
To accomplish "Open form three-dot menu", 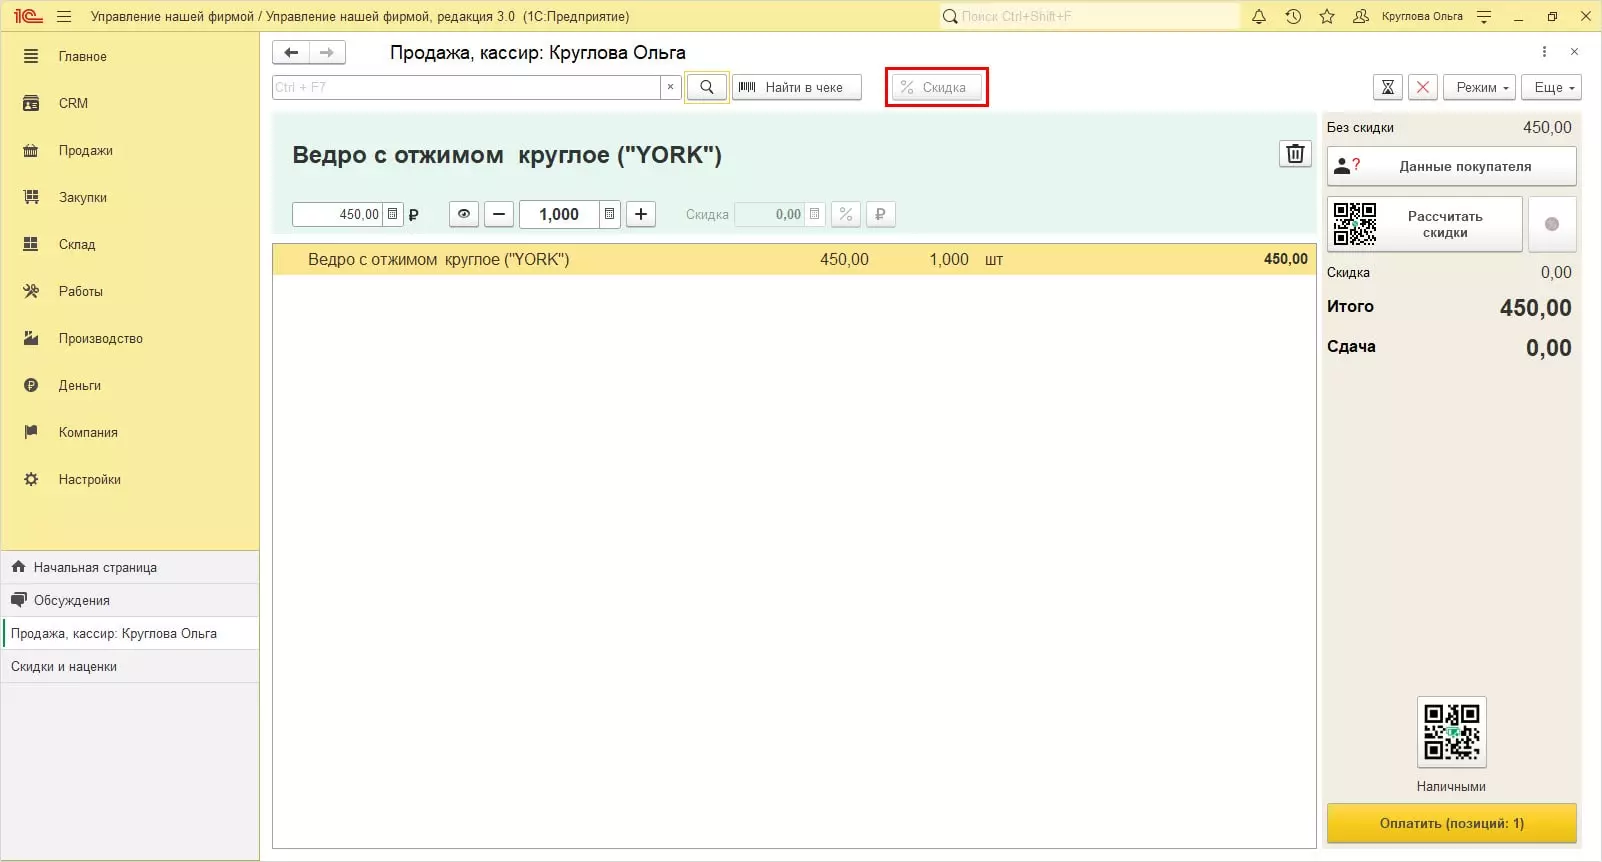I will point(1544,52).
